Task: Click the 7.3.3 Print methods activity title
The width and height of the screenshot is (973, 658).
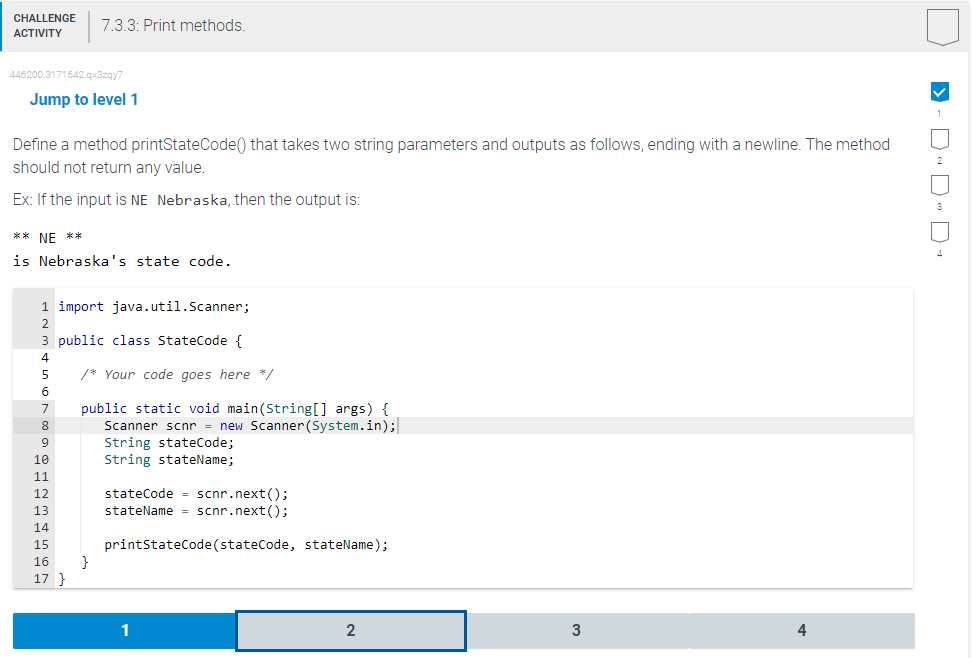Action: pos(175,27)
